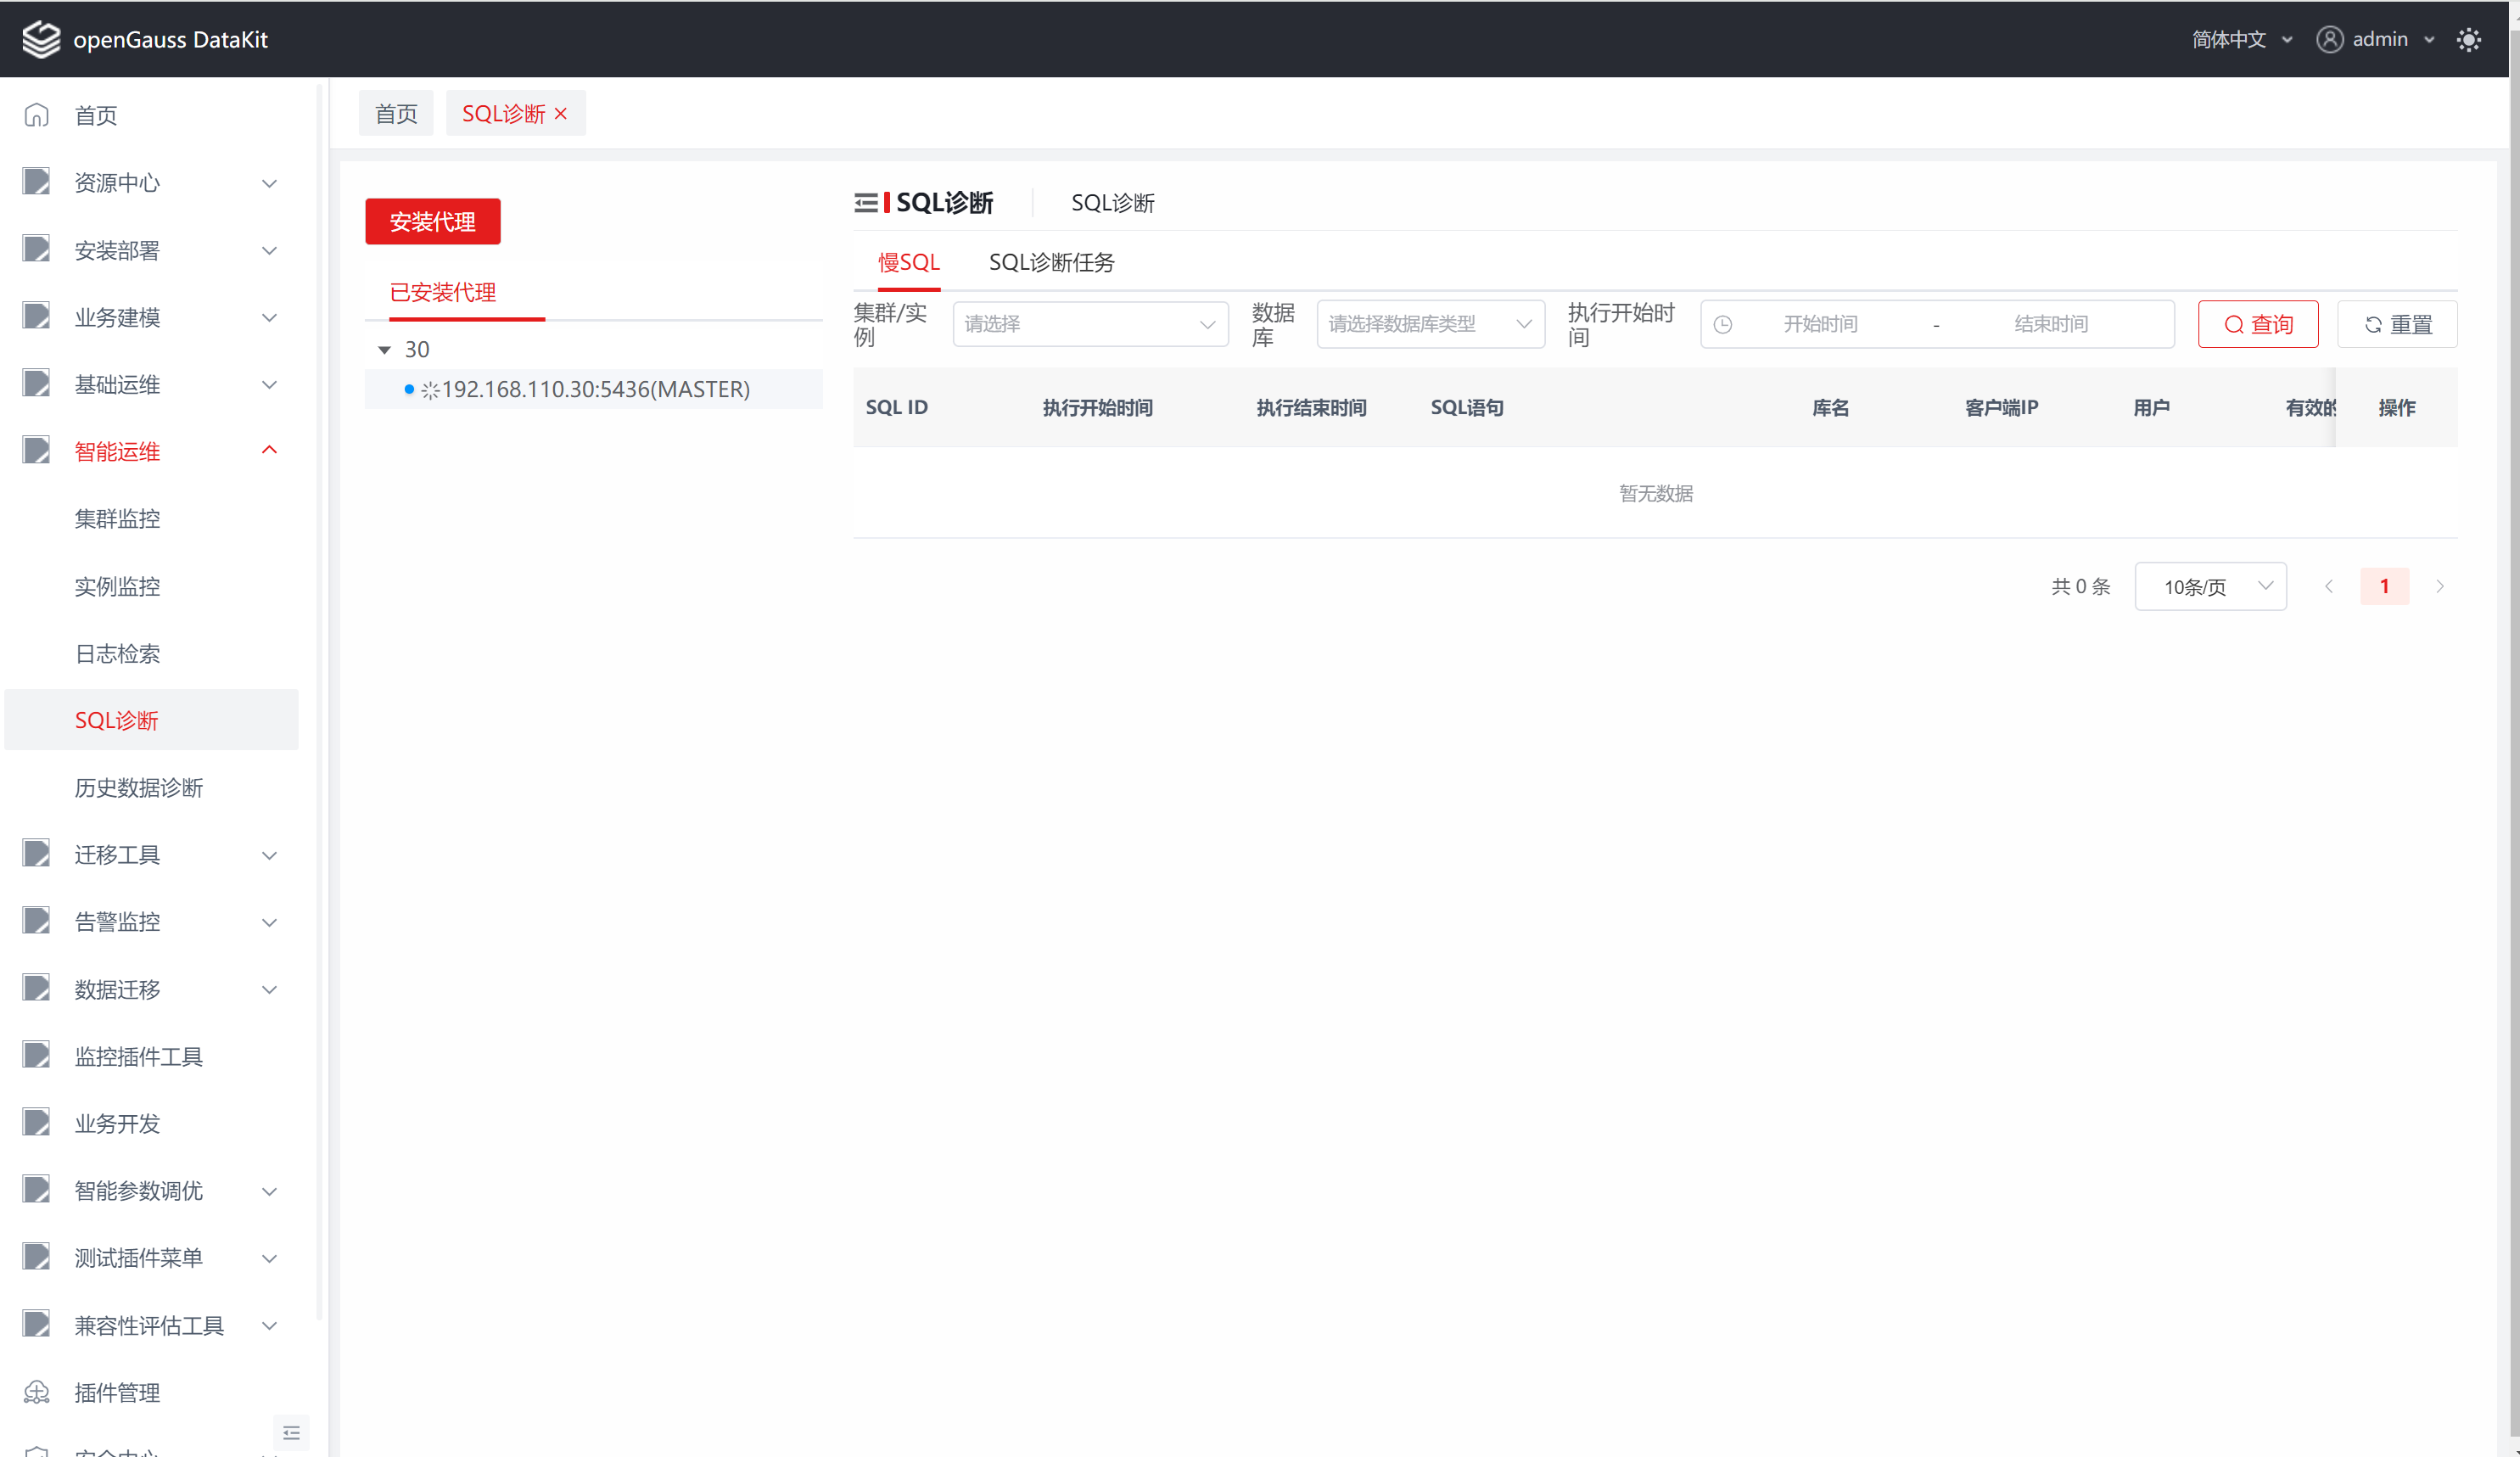Click the collapse sidebar icon at bottom

pos(291,1433)
